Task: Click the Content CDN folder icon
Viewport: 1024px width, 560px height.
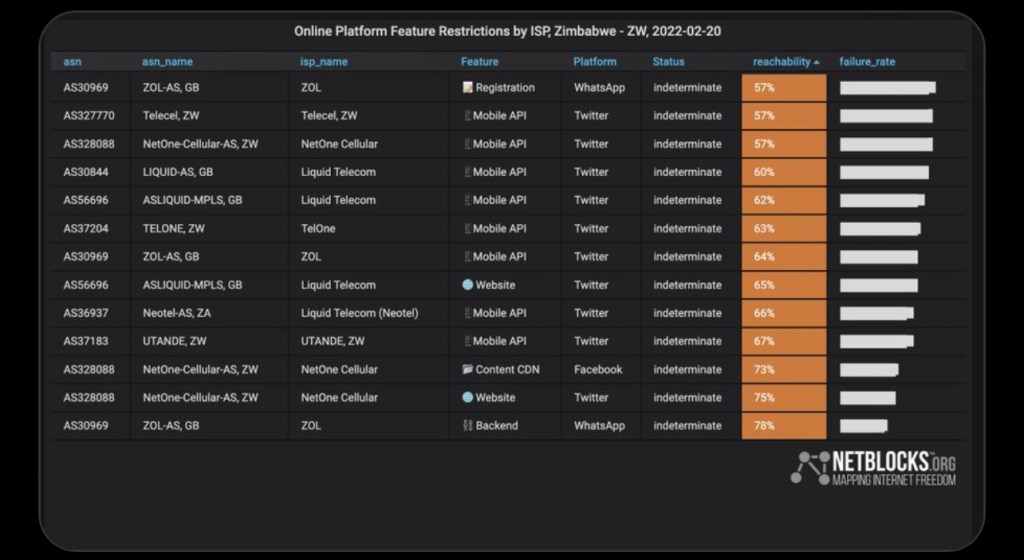Action: pyautogui.click(x=467, y=370)
